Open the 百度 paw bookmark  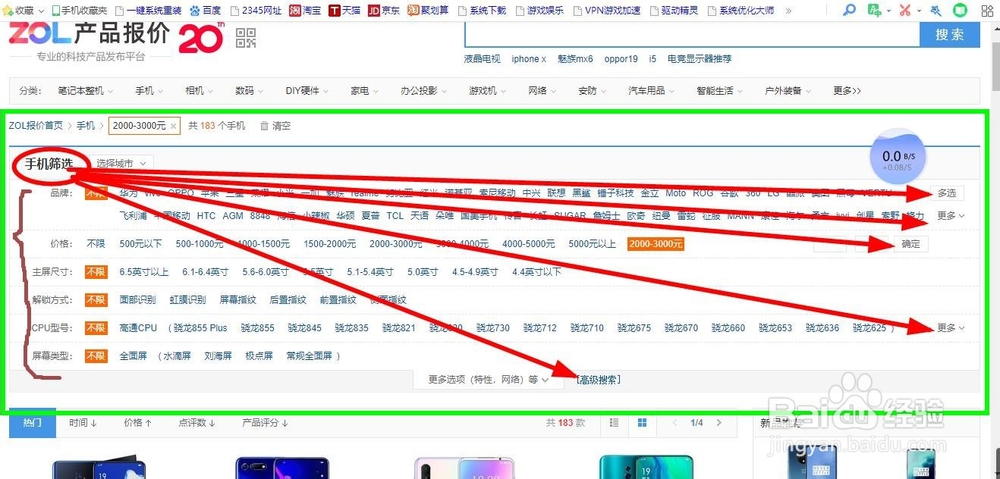pos(205,10)
